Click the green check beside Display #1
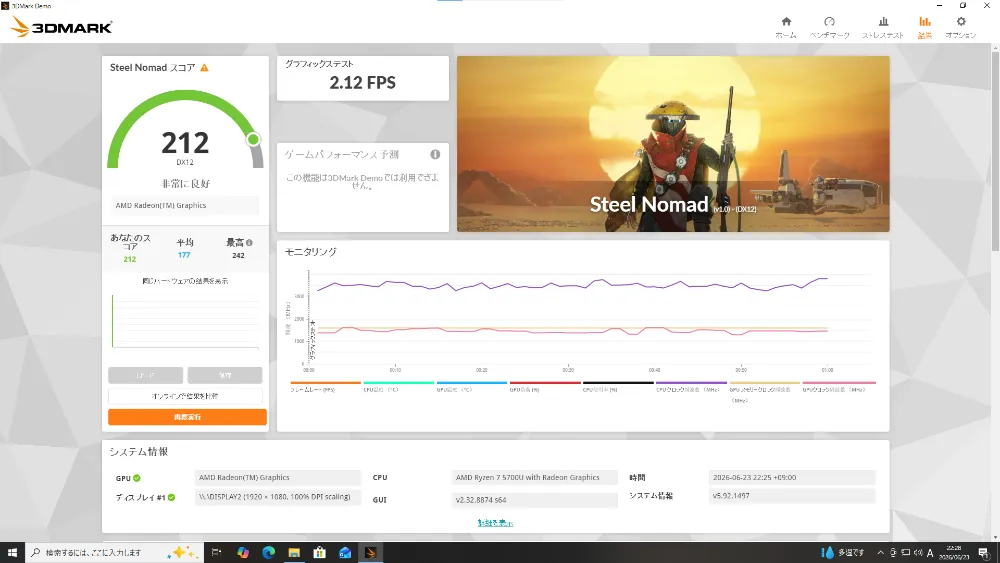The image size is (1000, 563). point(172,497)
